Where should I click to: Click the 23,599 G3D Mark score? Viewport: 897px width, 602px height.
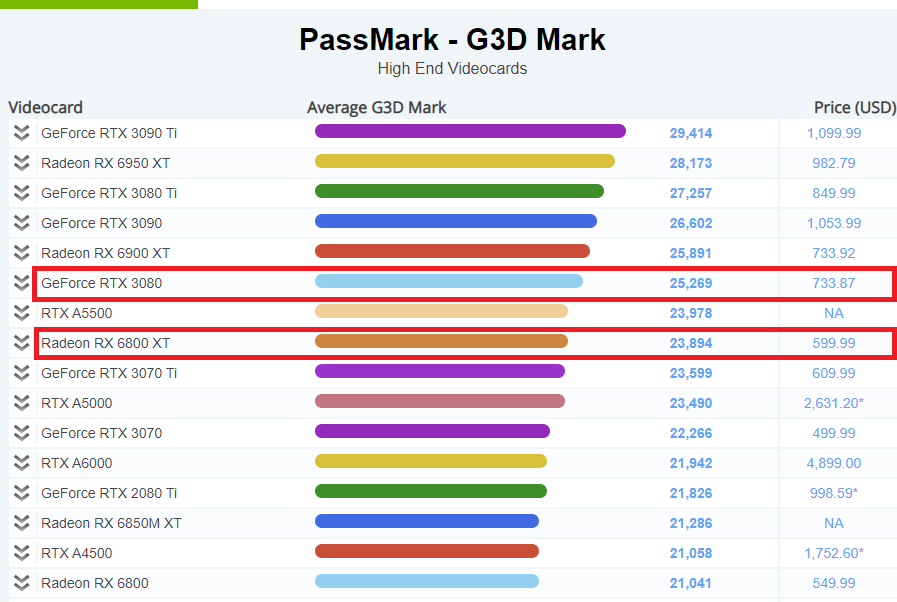pyautogui.click(x=691, y=373)
